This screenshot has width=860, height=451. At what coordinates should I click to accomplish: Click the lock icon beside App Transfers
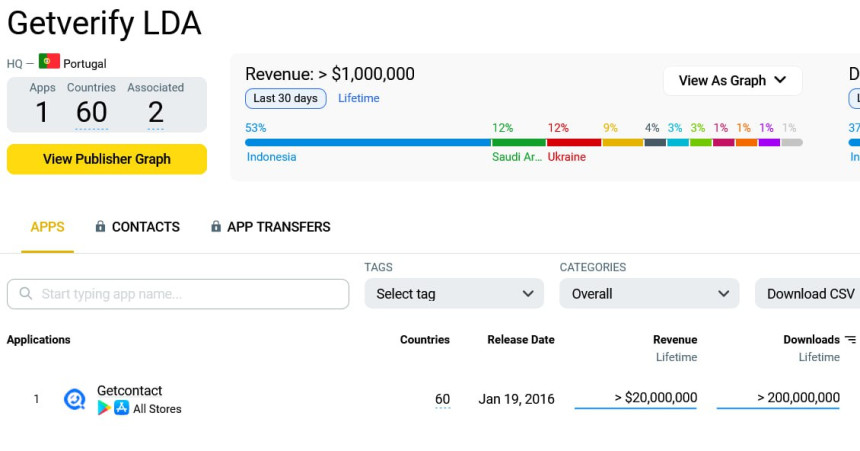click(216, 227)
